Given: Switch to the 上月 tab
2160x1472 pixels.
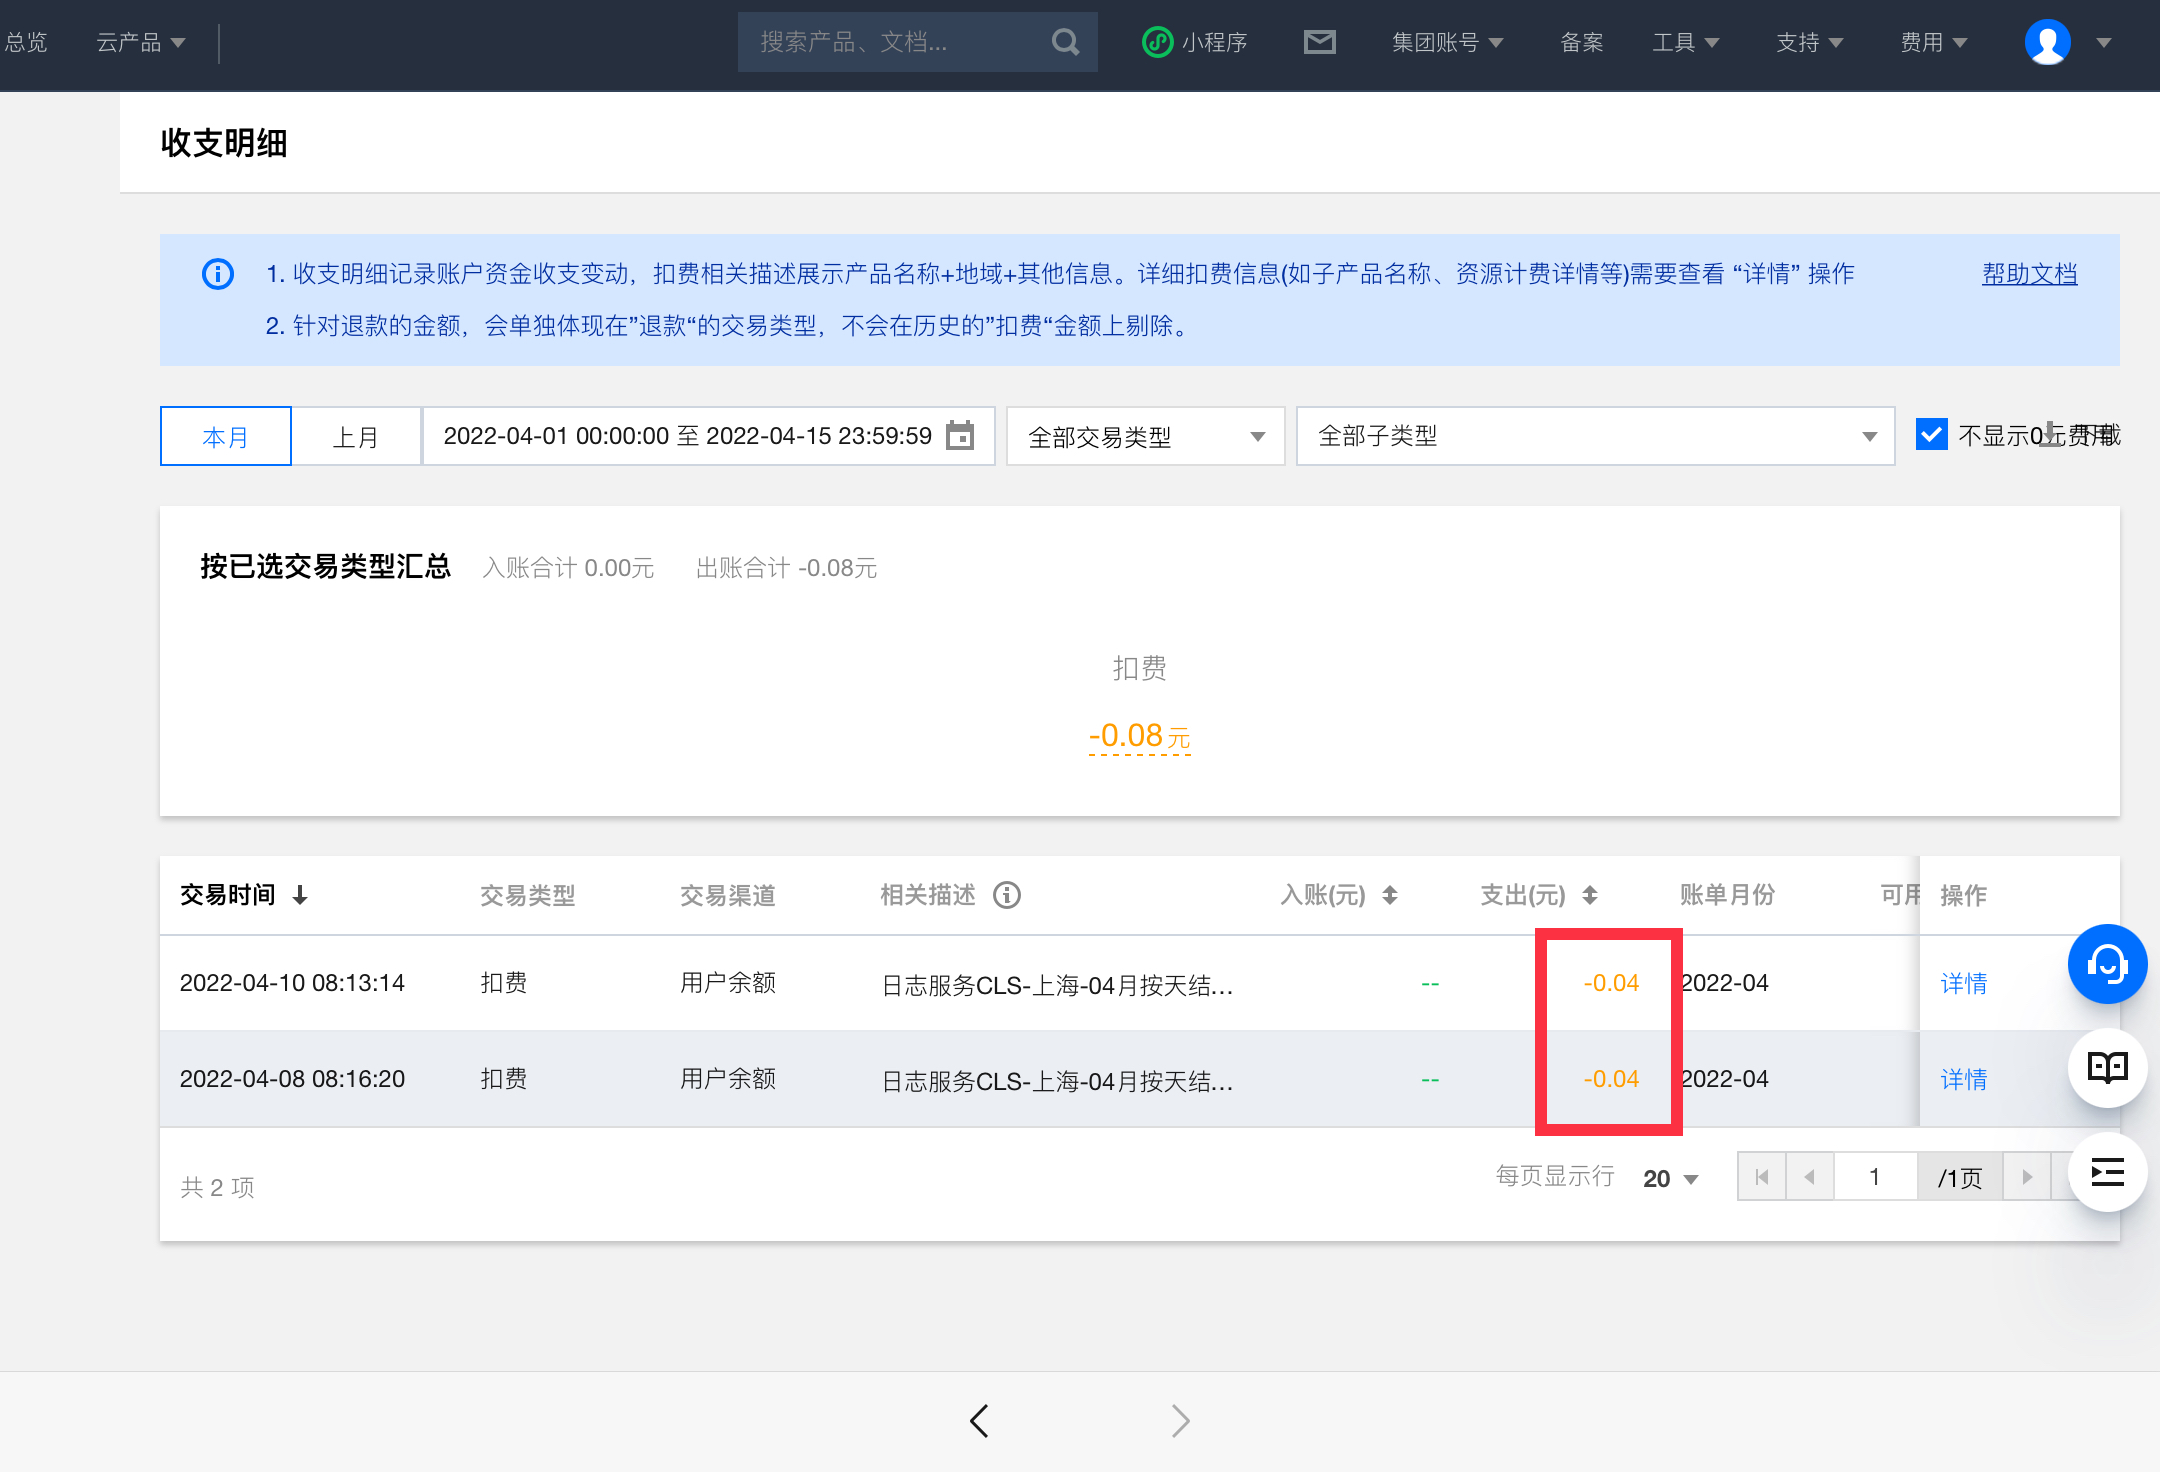Looking at the screenshot, I should click(356, 436).
